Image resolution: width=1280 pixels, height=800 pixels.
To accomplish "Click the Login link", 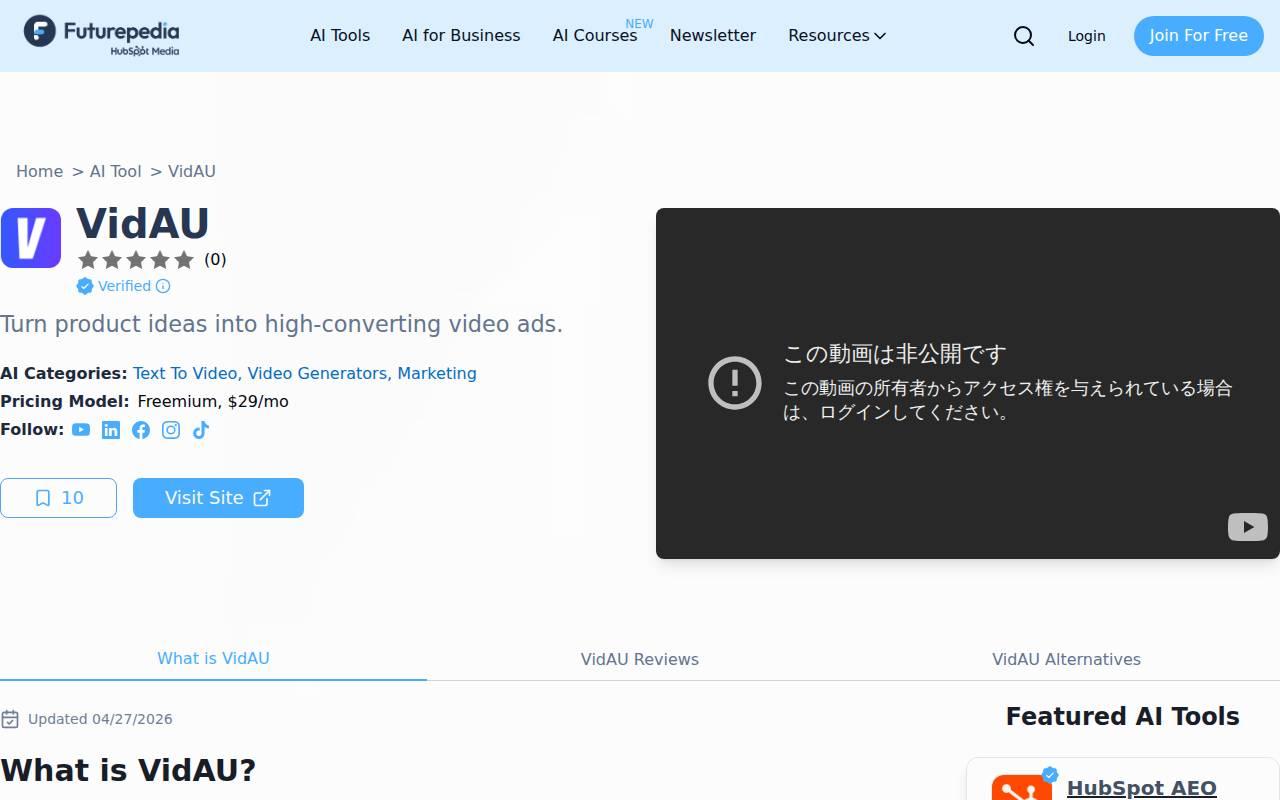I will (1086, 36).
